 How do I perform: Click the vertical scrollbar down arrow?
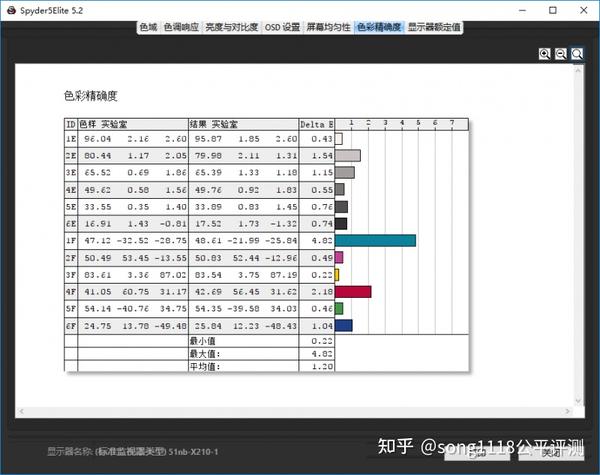578,401
